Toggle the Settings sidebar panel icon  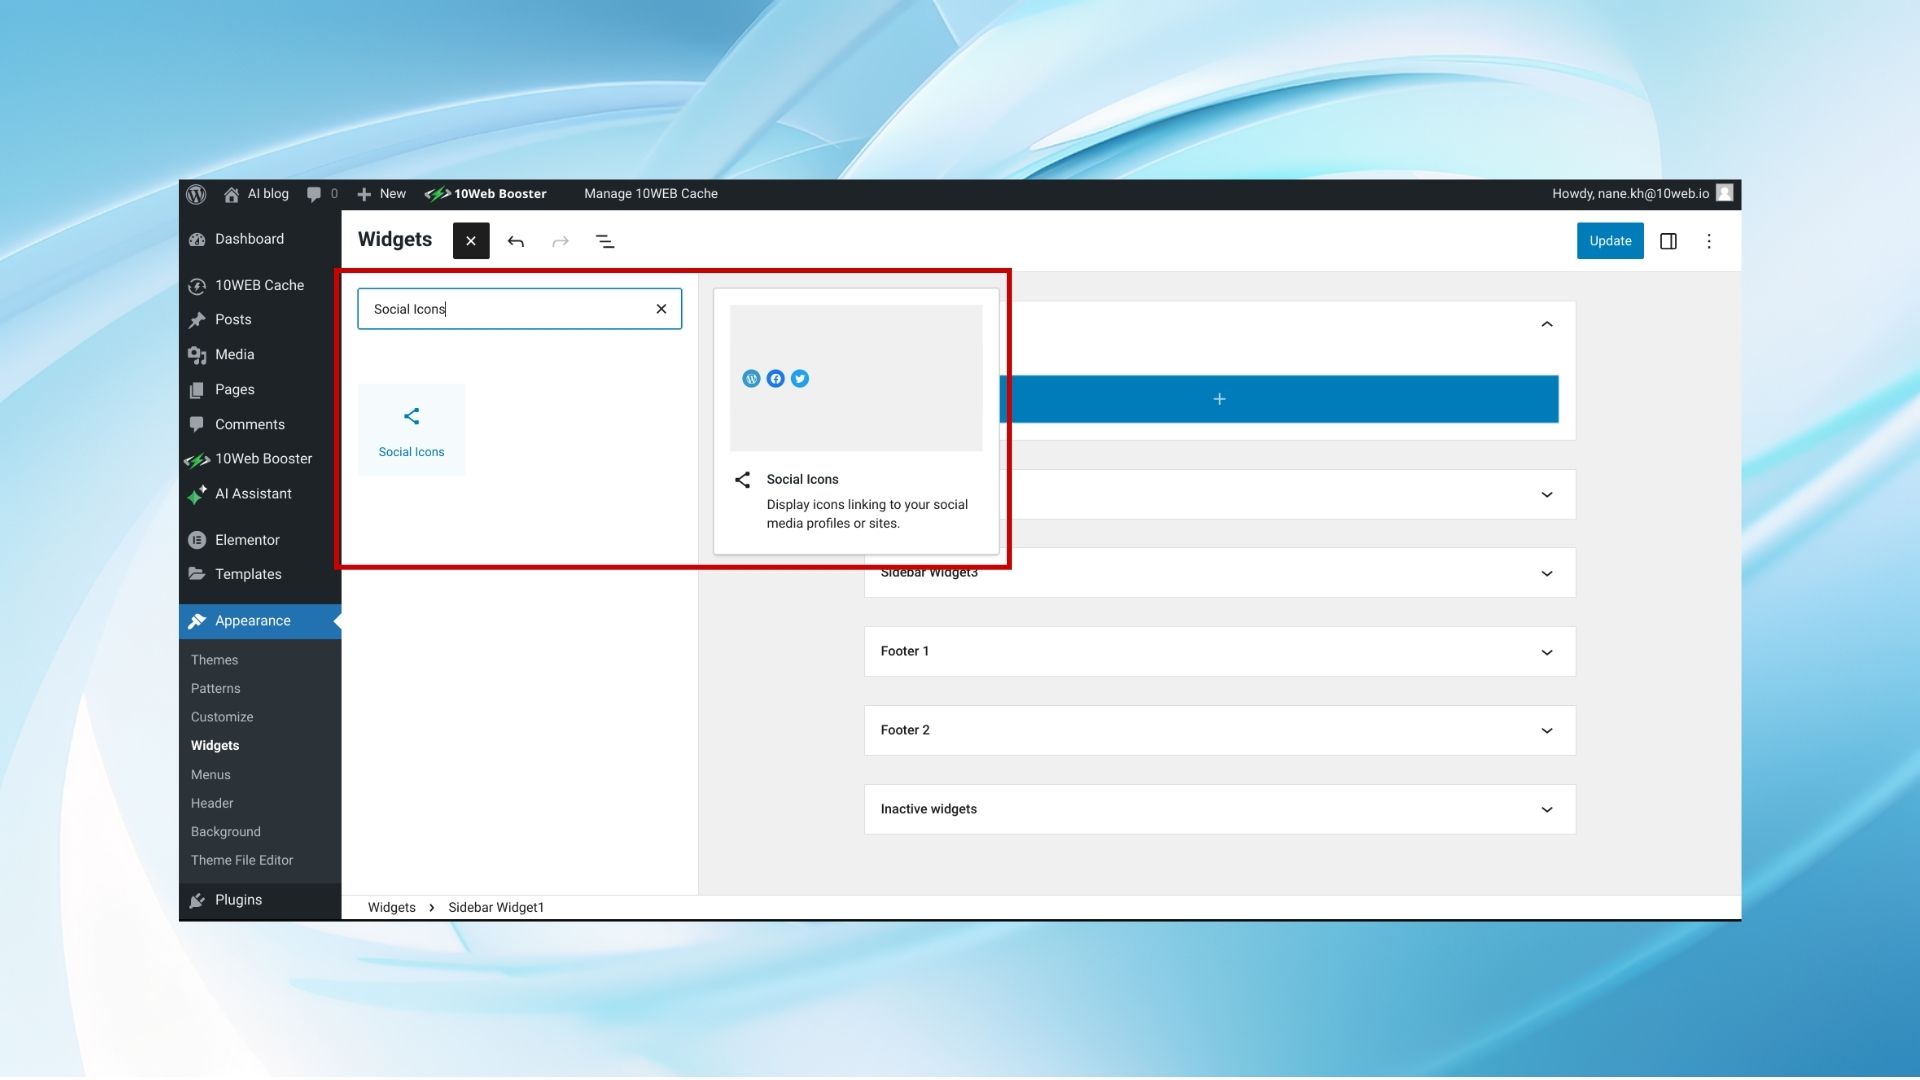pyautogui.click(x=1668, y=241)
